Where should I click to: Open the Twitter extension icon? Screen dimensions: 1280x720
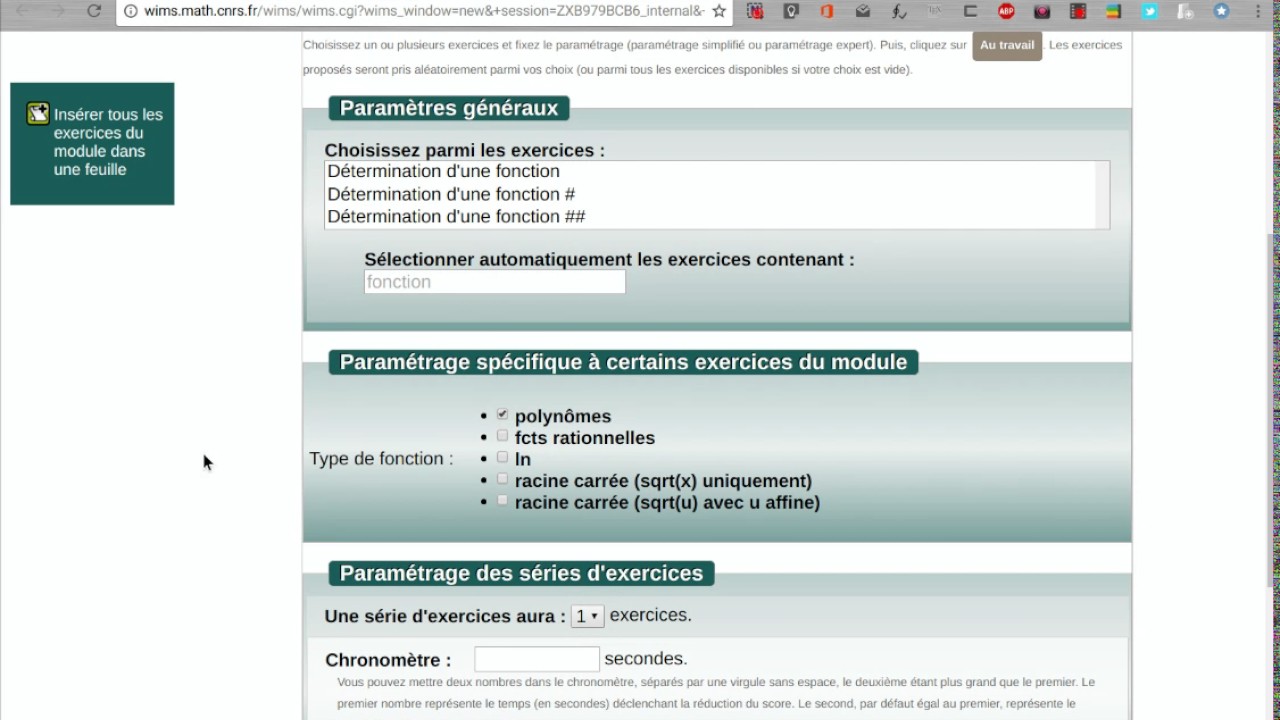click(x=1150, y=11)
